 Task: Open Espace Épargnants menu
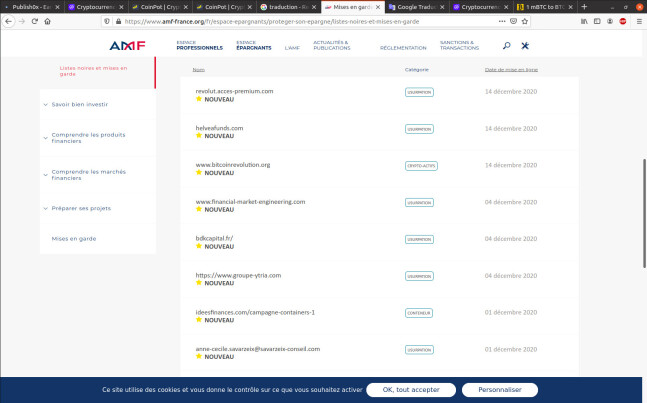pos(254,45)
